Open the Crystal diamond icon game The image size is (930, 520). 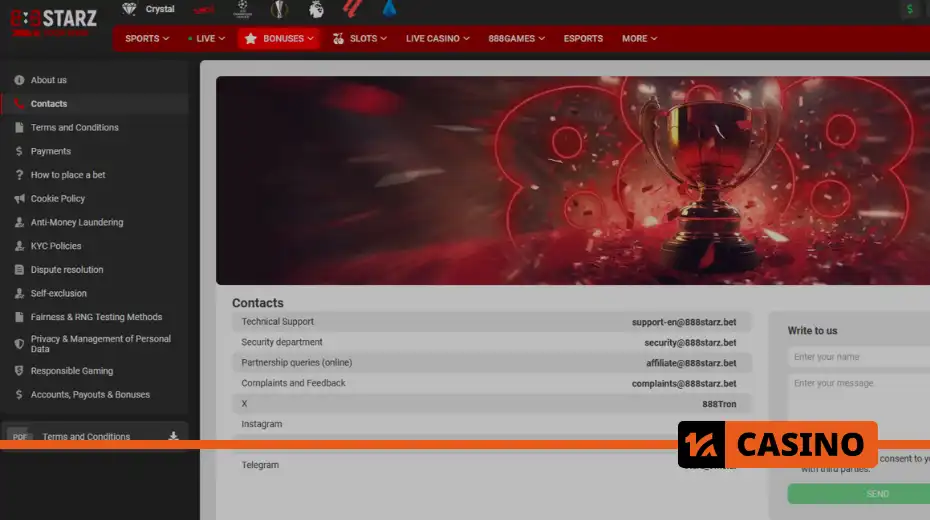pos(129,9)
